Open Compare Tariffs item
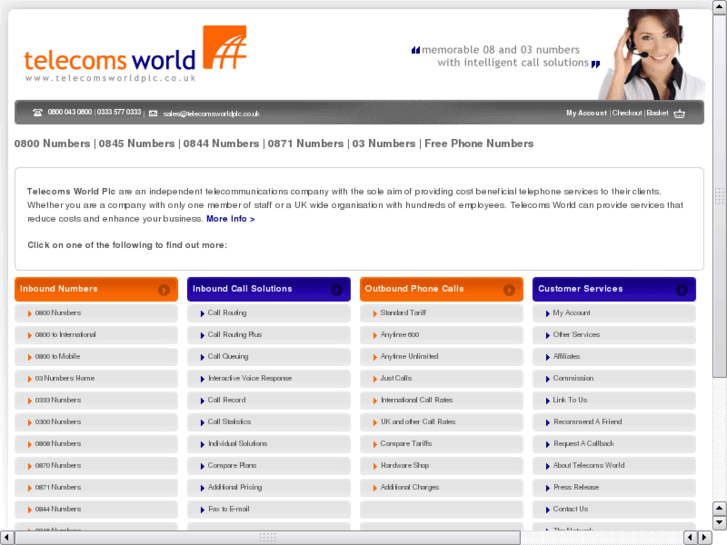This screenshot has height=545, width=727. pyautogui.click(x=441, y=444)
